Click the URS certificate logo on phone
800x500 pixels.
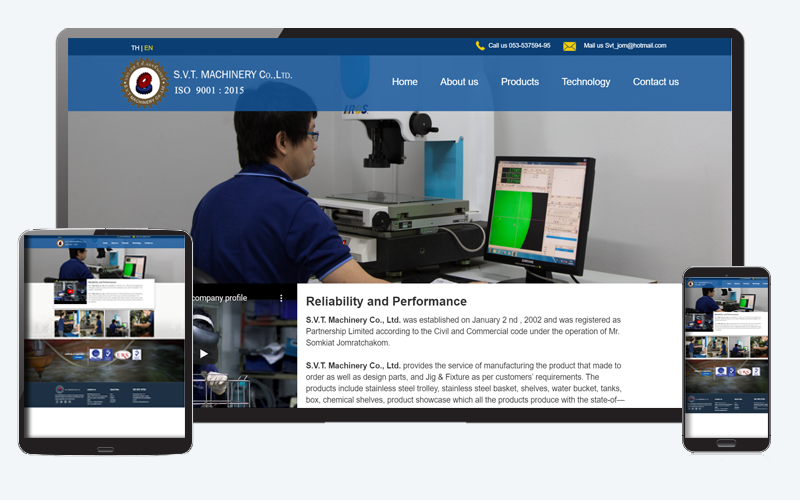(744, 371)
